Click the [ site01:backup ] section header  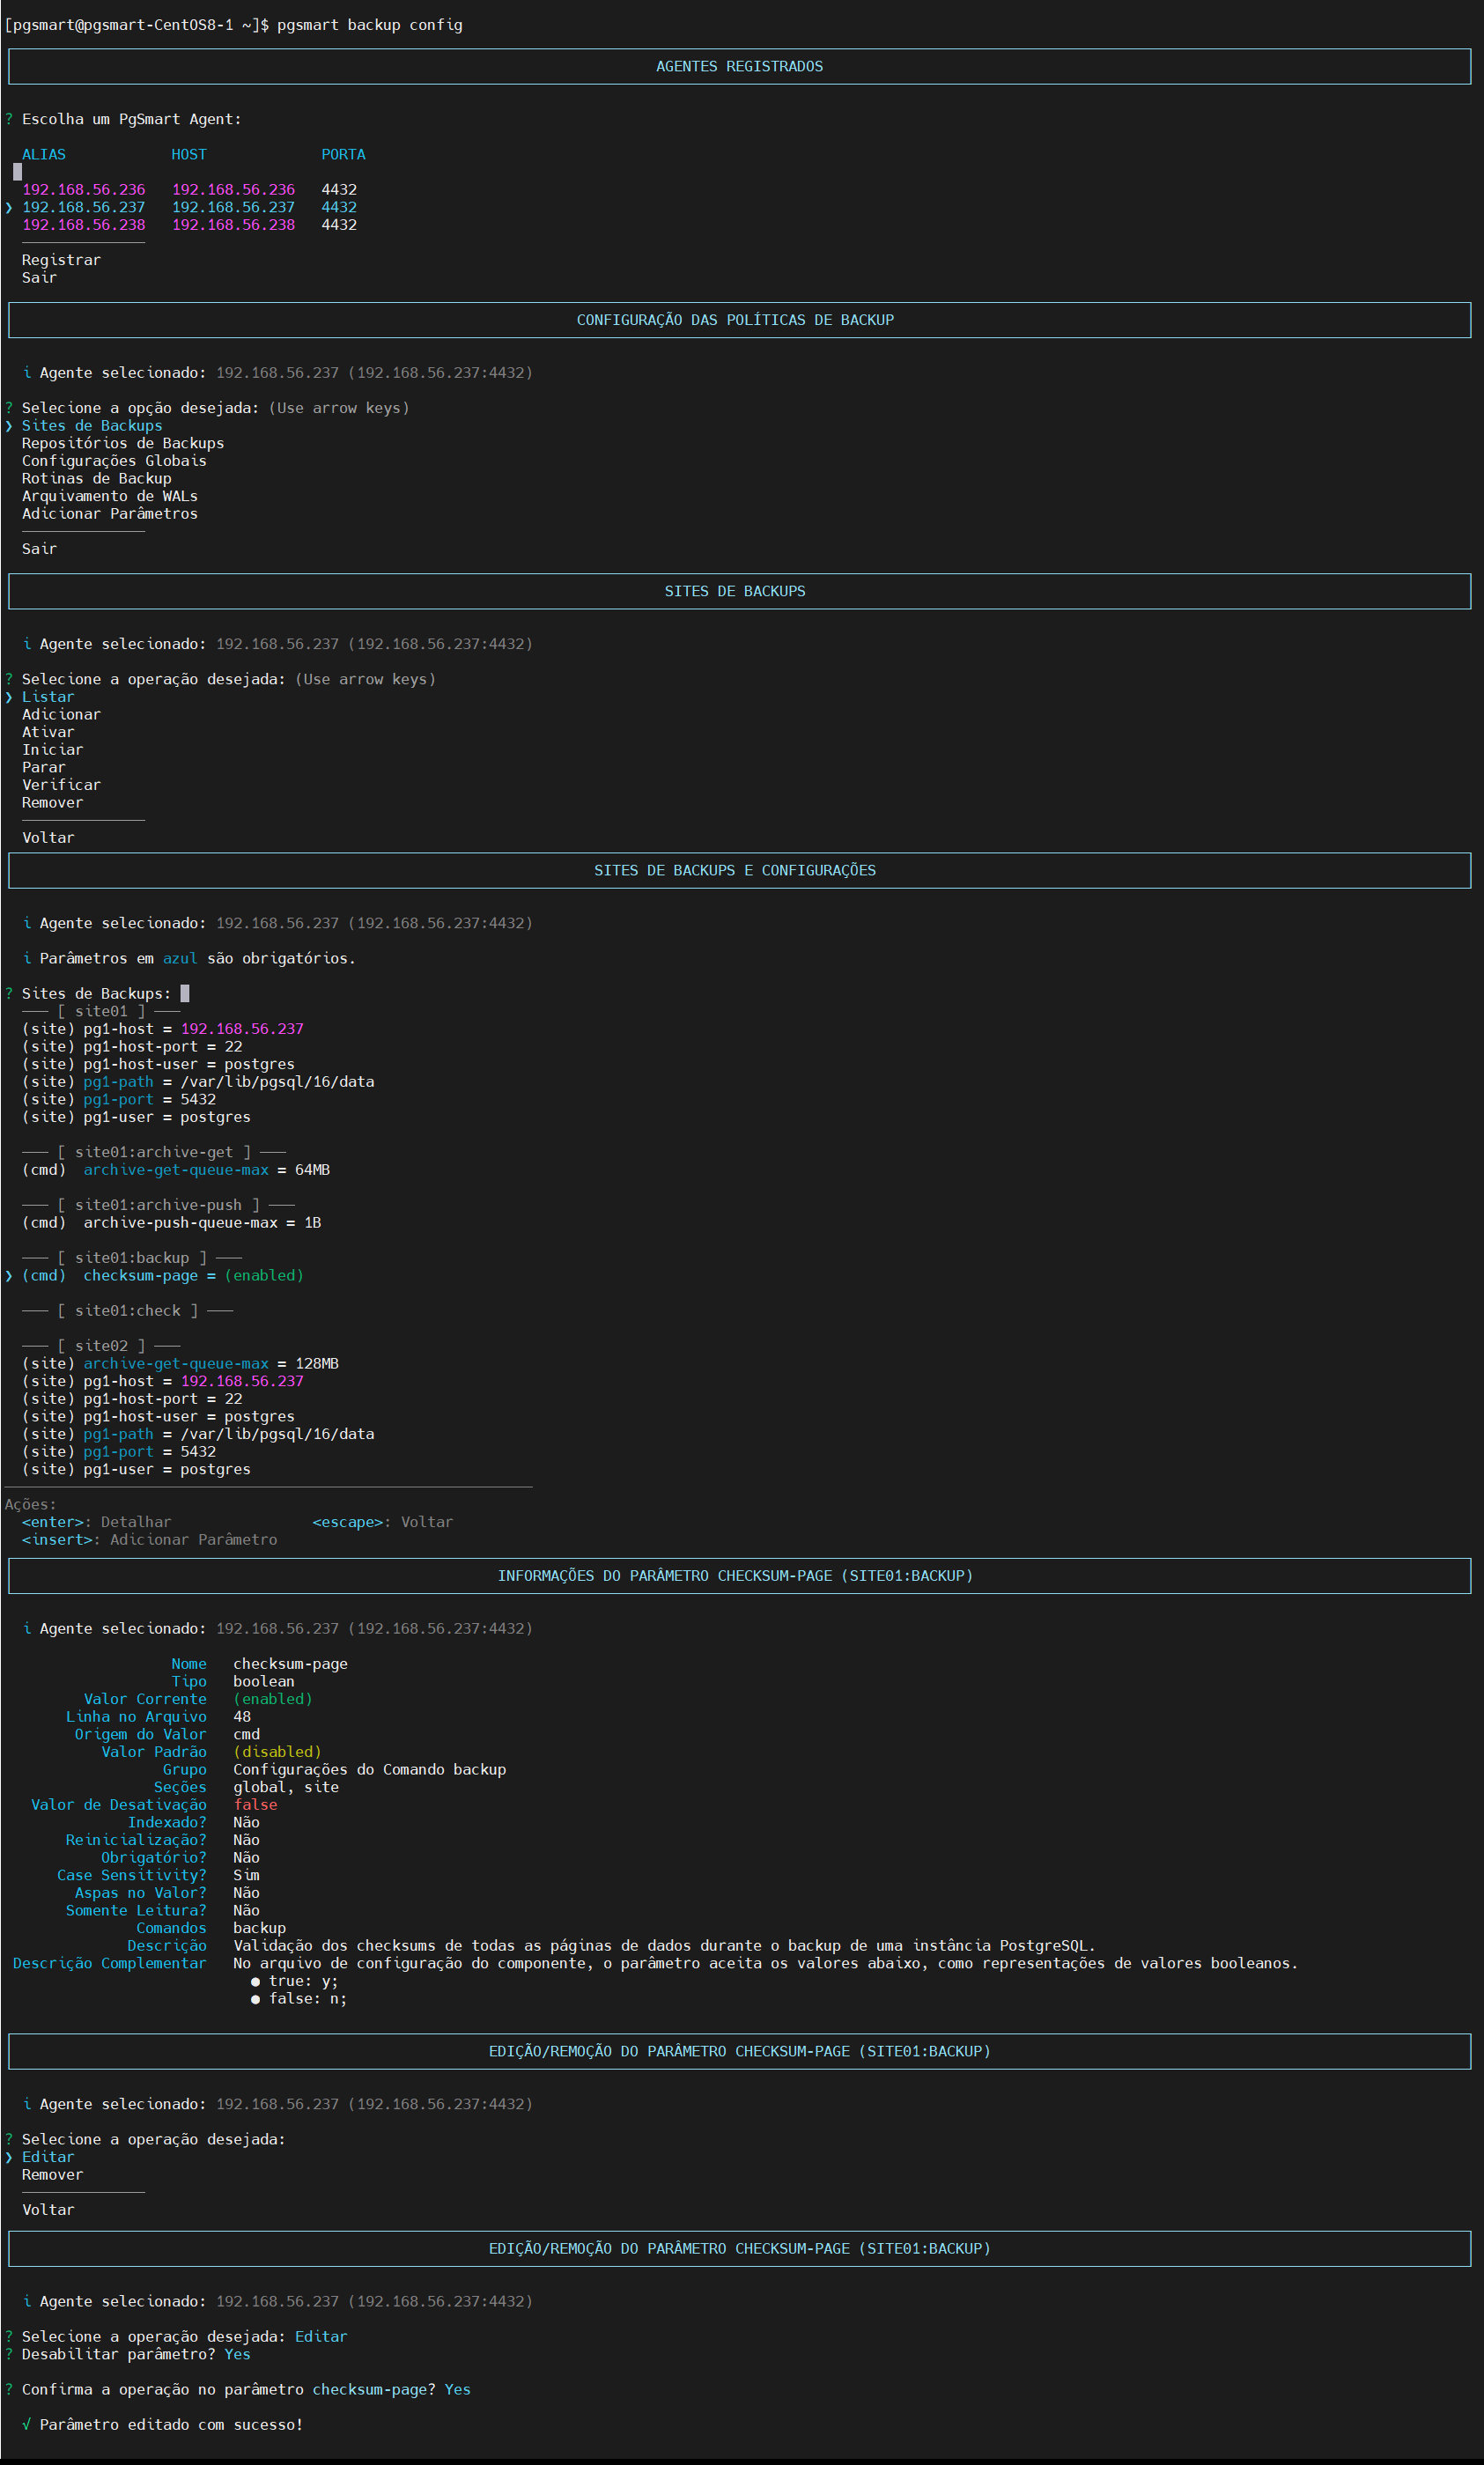click(132, 1258)
